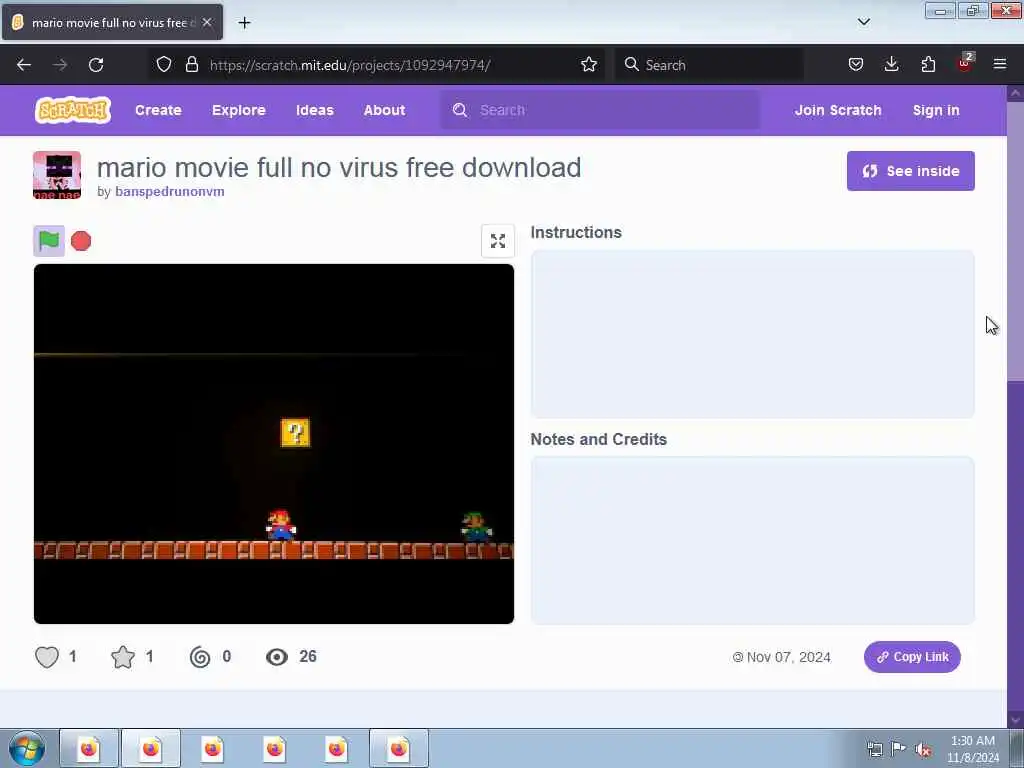Click the red stop sign button

[81, 241]
